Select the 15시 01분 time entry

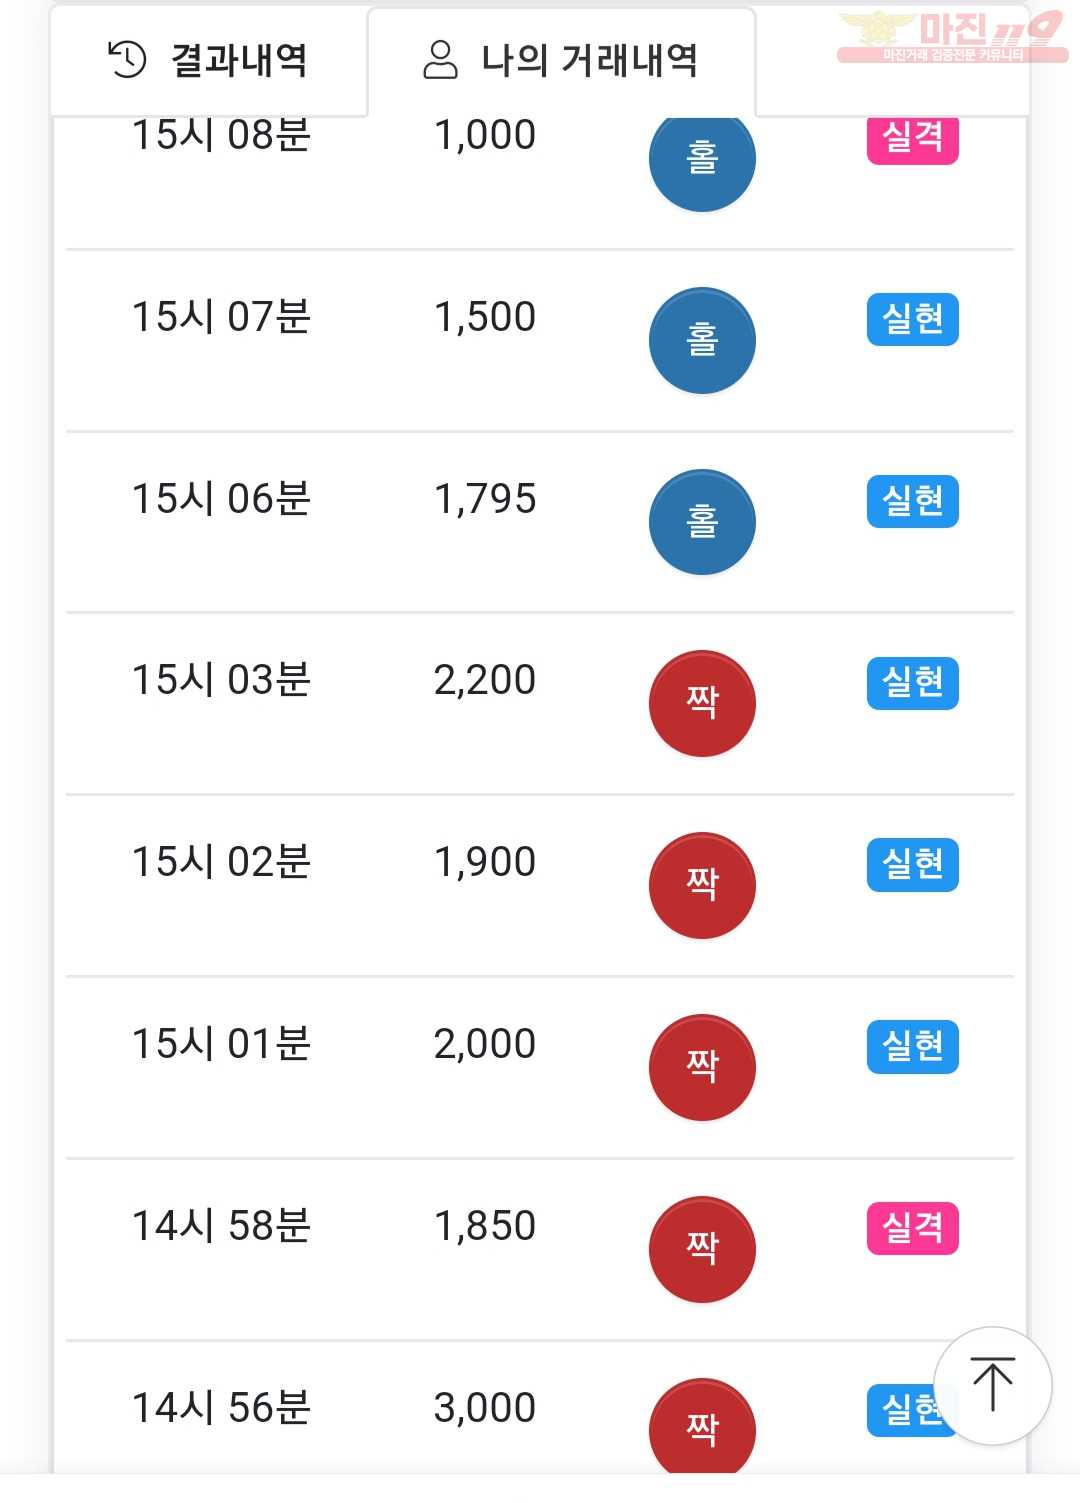(221, 1044)
